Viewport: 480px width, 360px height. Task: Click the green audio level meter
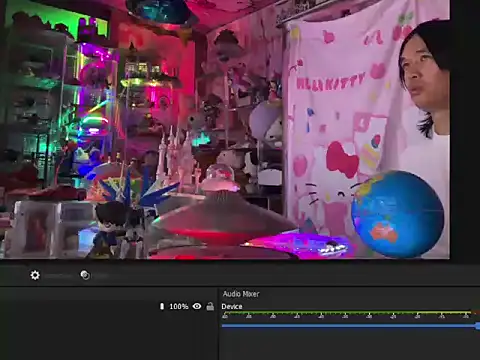point(347,313)
